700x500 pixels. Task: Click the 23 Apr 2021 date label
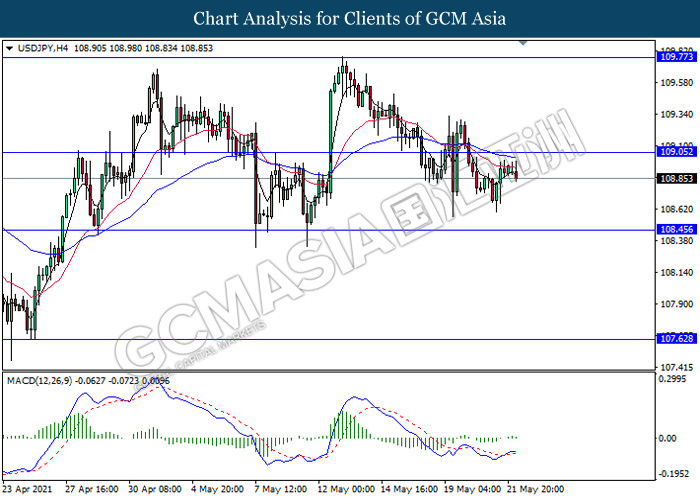28,489
